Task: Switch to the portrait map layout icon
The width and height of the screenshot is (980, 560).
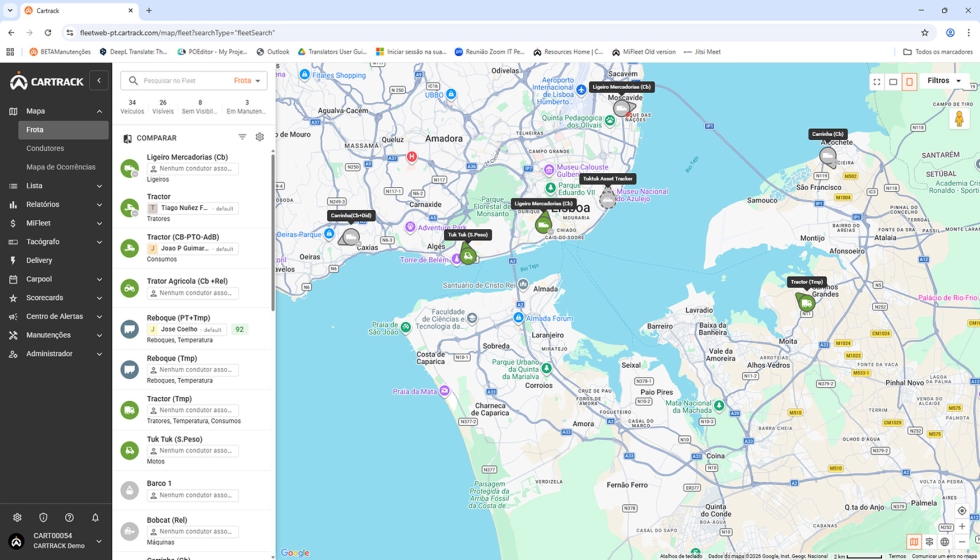Action: tap(909, 82)
